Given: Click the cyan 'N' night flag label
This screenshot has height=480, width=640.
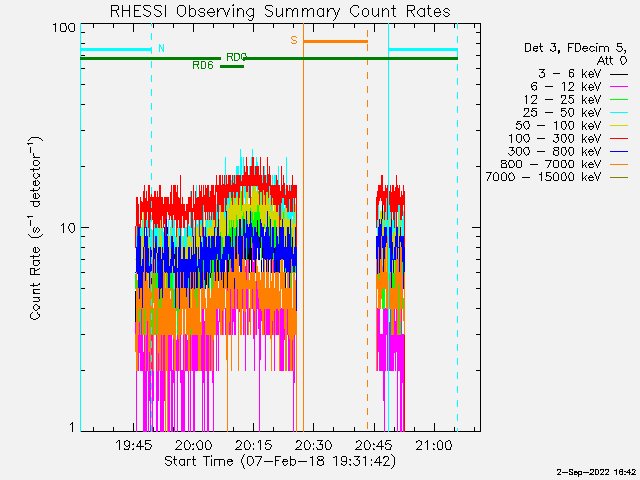Looking at the screenshot, I should tap(161, 49).
